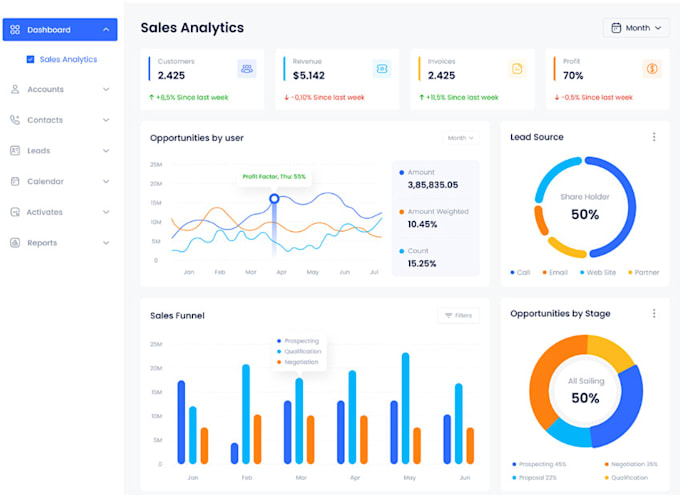Open the Month dropdown in Opportunities by user
Image resolution: width=680 pixels, height=495 pixels.
pyautogui.click(x=461, y=138)
